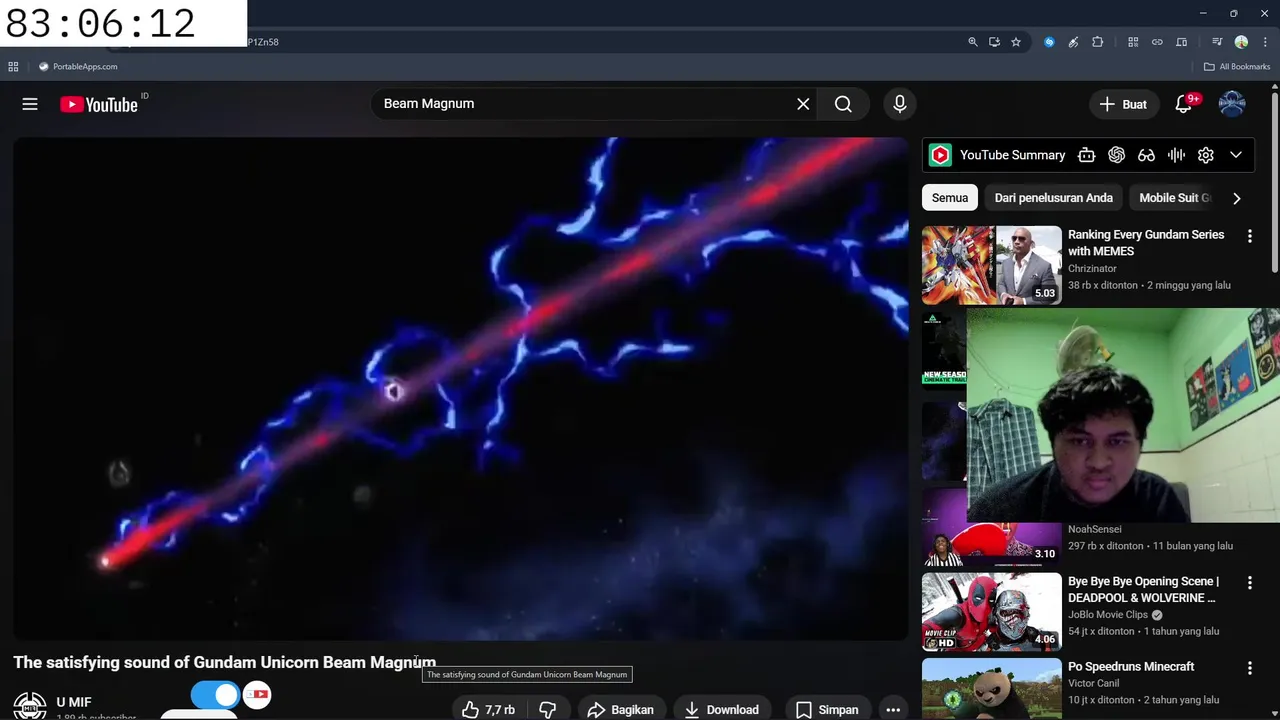Image resolution: width=1280 pixels, height=720 pixels.
Task: Open the YouTube hamburger guide menu
Action: click(30, 104)
